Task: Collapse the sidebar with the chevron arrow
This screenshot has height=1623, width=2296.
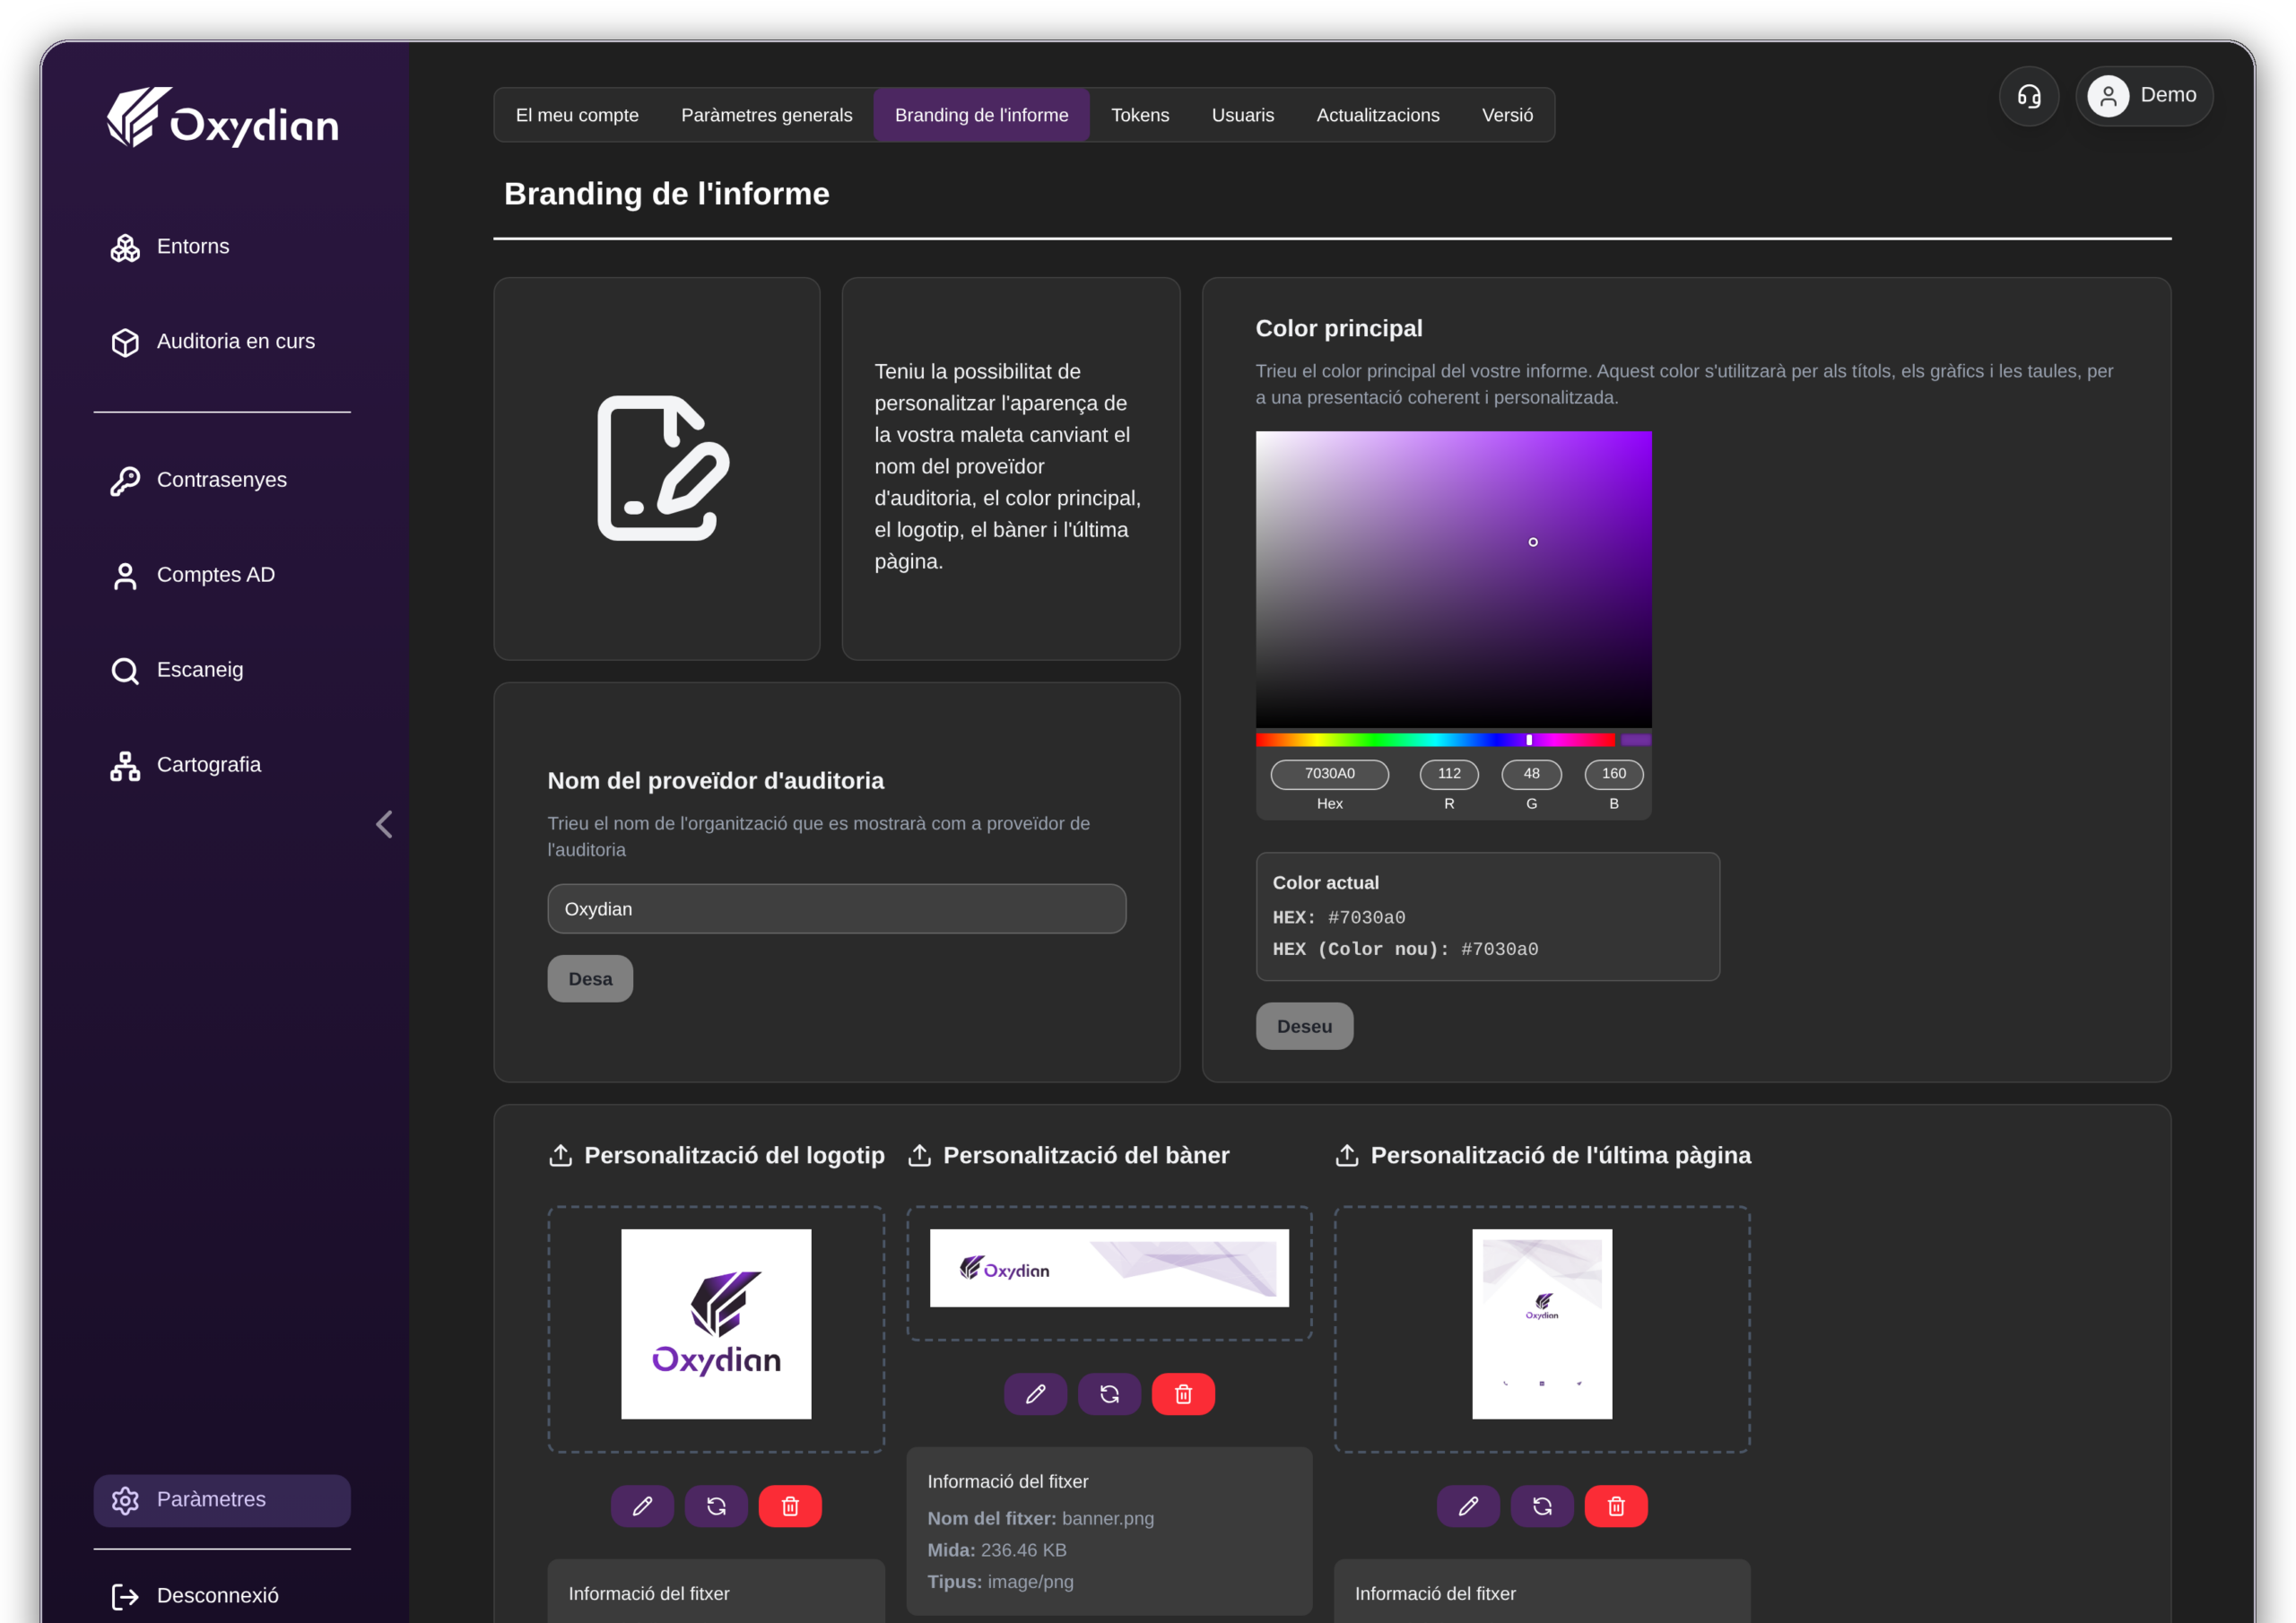Action: 384,824
